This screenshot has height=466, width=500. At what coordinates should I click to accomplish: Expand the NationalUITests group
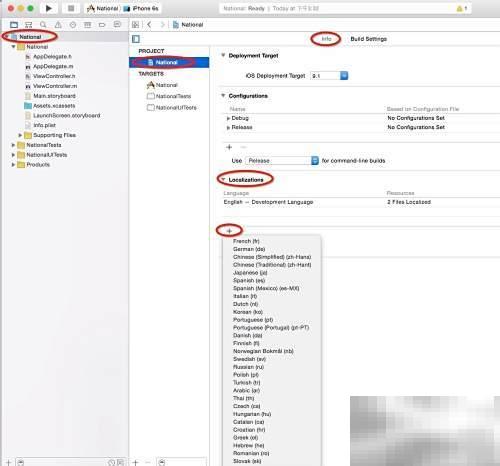click(13, 155)
